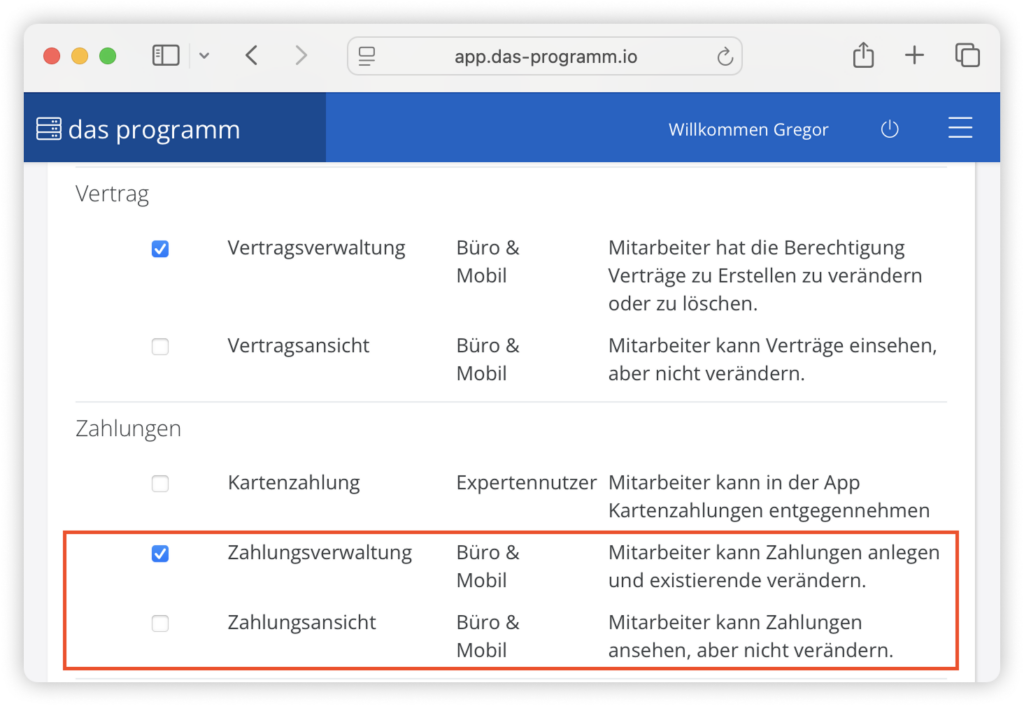This screenshot has width=1024, height=706.
Task: Click the forward navigation button
Action: 301,55
